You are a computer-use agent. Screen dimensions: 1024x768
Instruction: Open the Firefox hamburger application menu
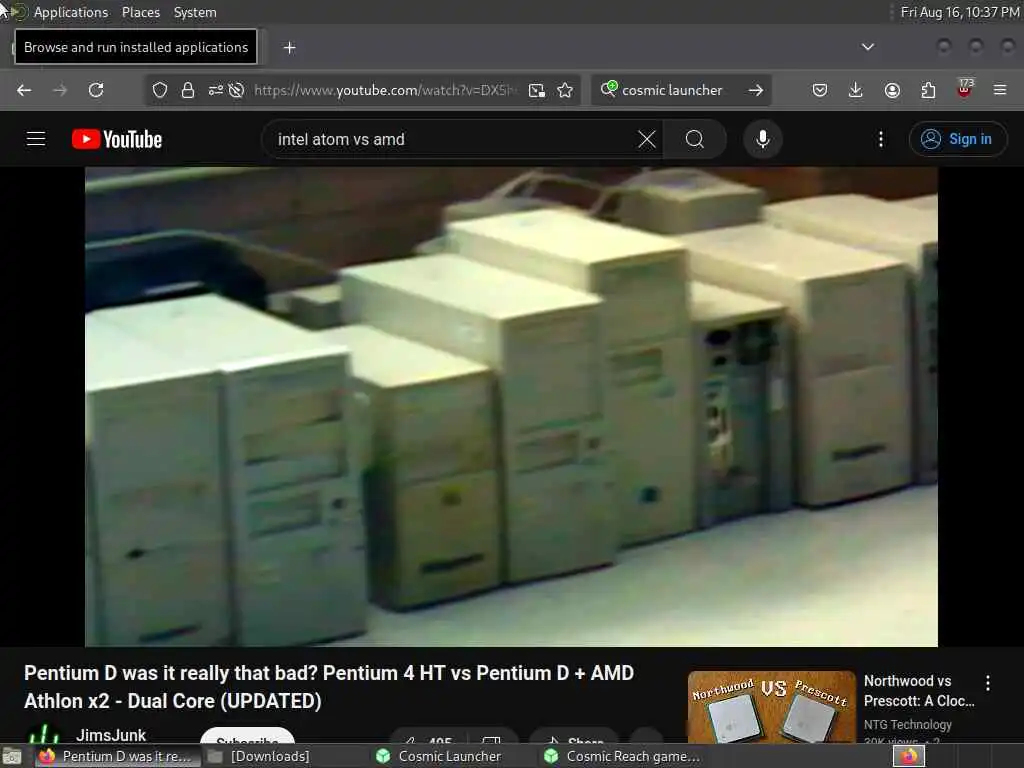(1000, 90)
